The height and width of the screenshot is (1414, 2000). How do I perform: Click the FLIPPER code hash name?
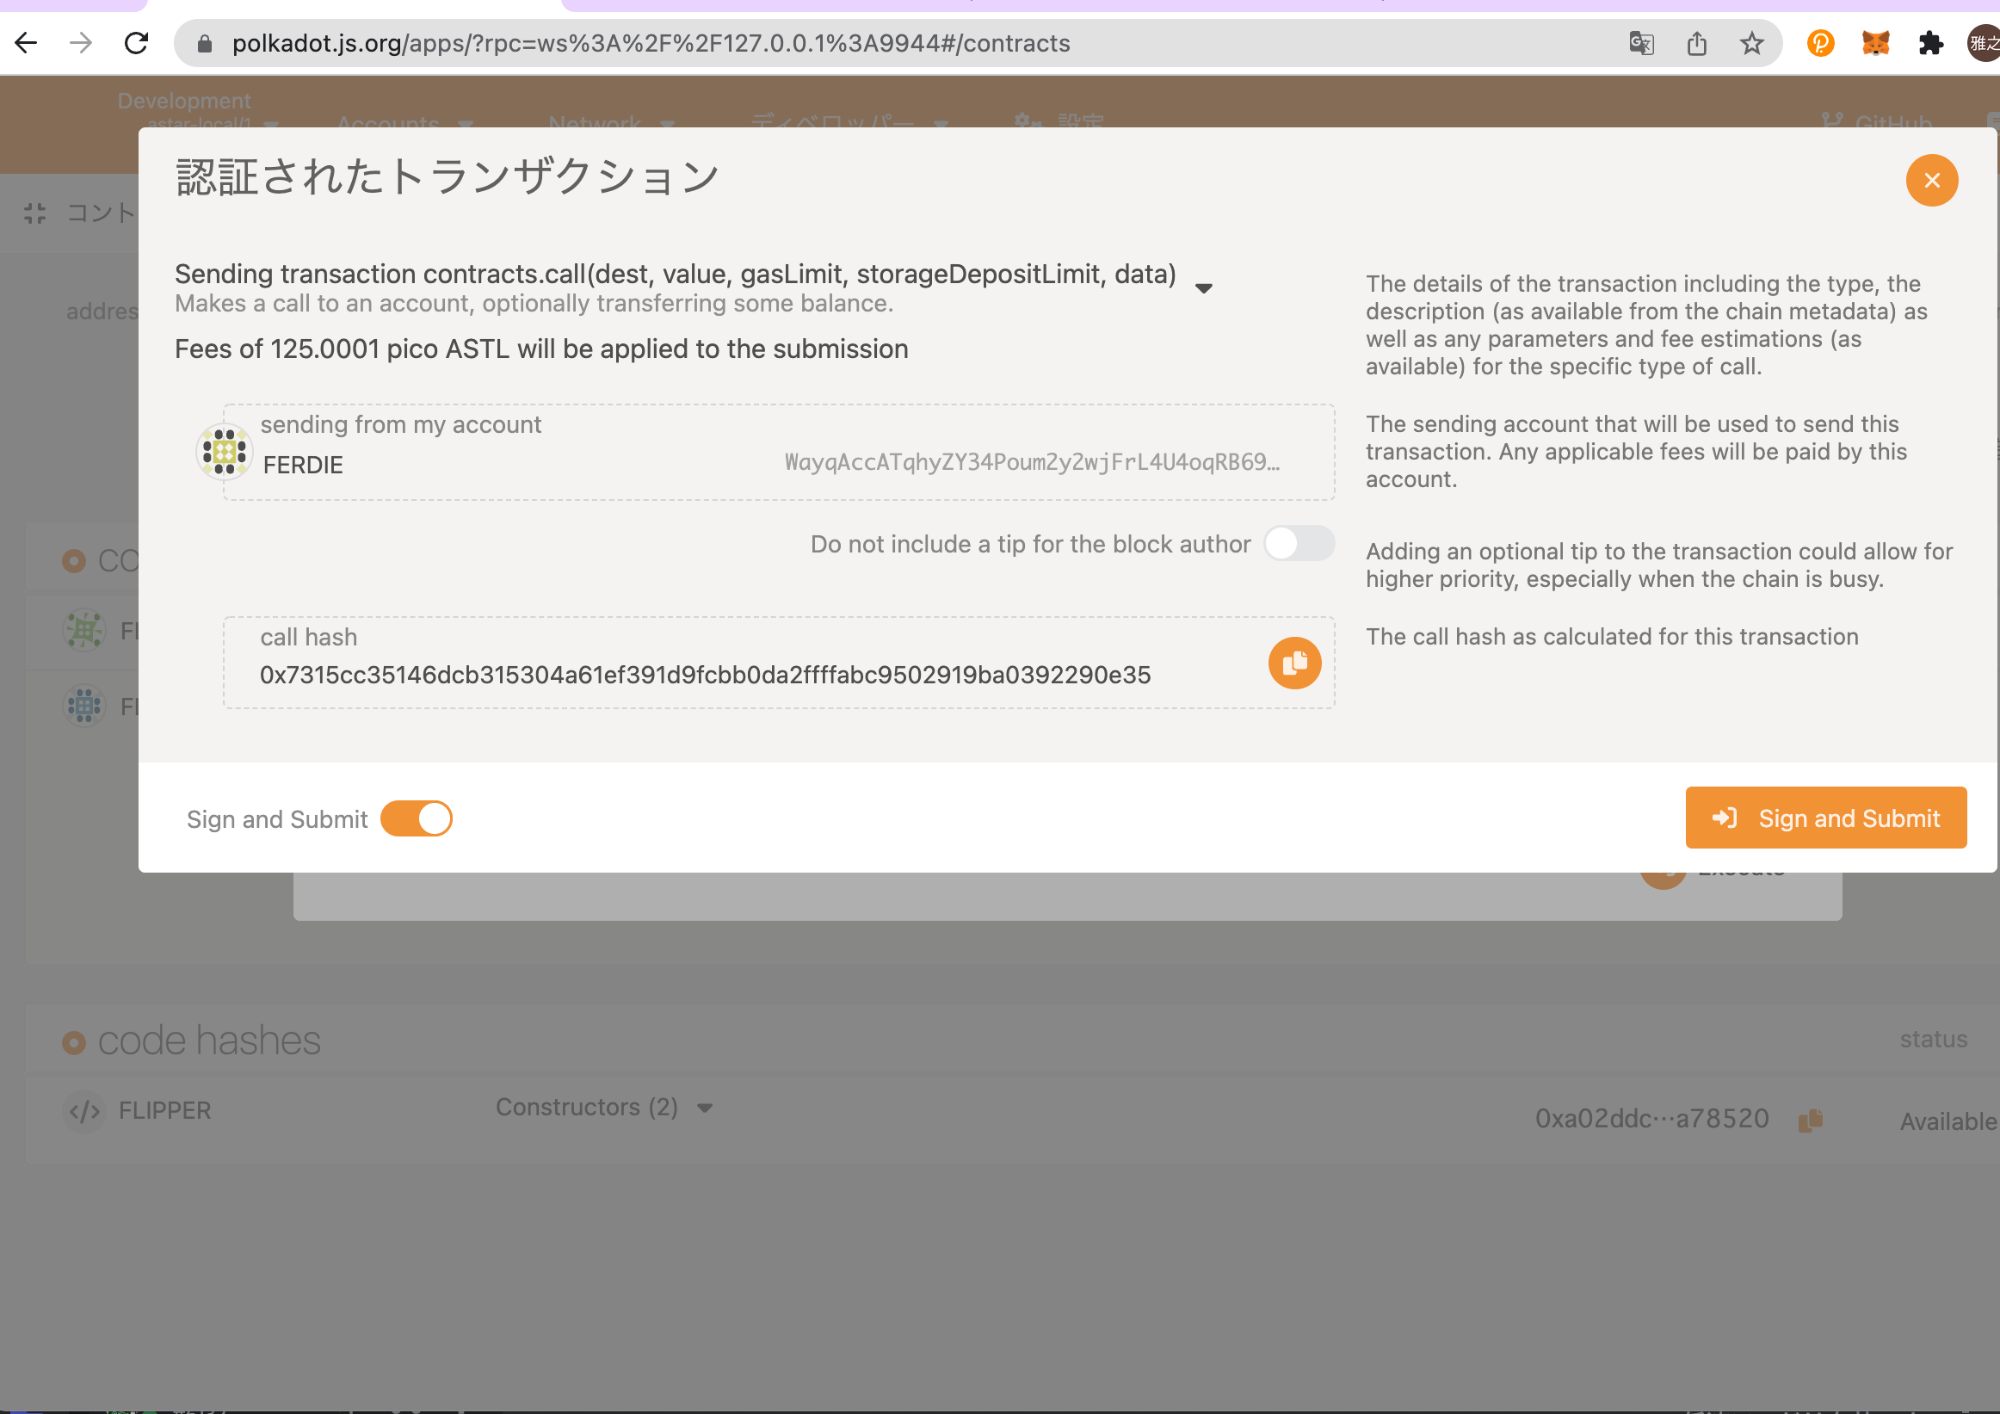165,1110
